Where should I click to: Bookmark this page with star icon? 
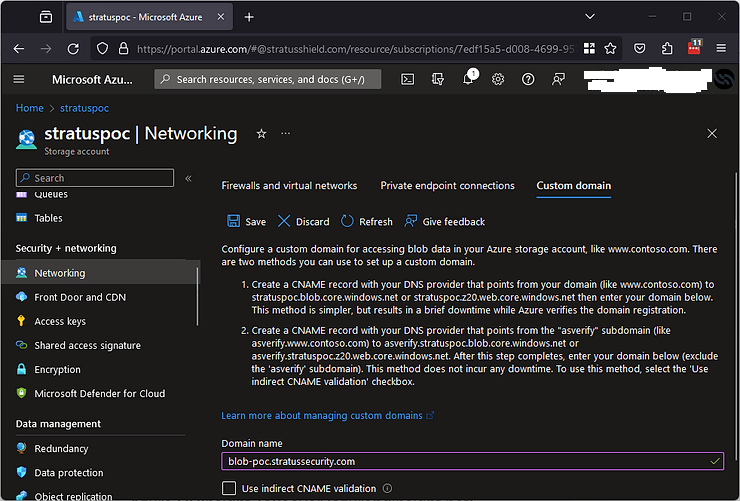coord(610,49)
